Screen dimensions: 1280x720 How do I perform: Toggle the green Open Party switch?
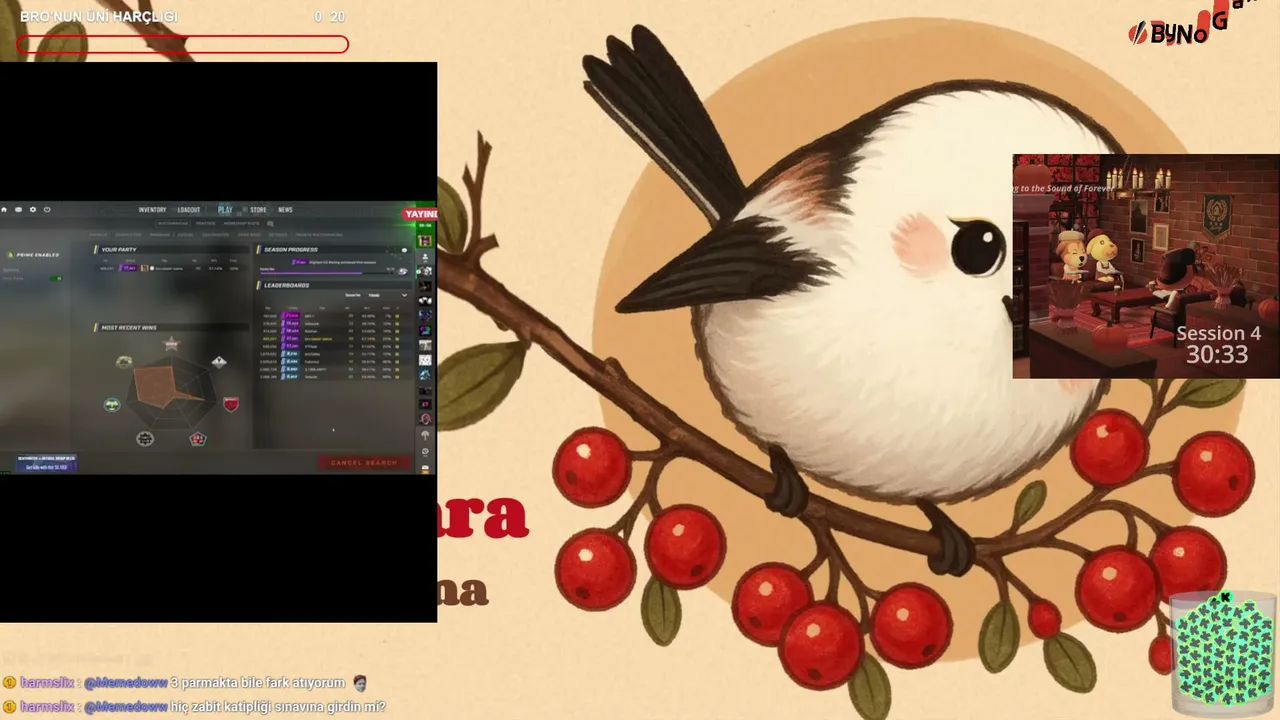(x=56, y=278)
